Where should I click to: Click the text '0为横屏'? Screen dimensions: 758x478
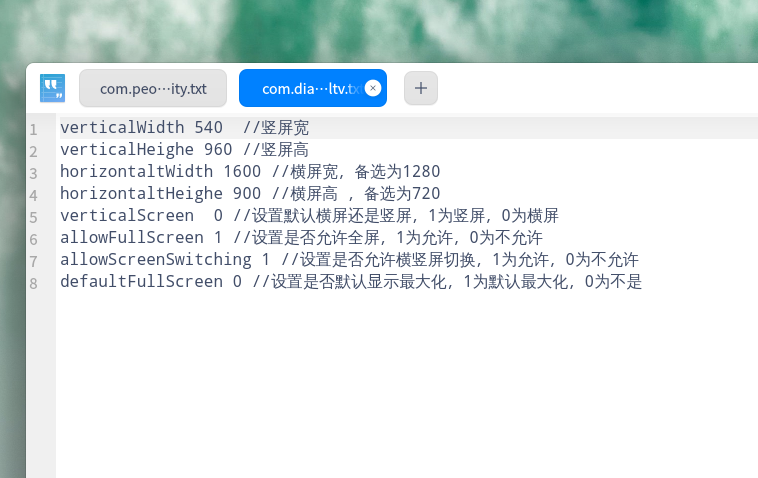(x=530, y=216)
